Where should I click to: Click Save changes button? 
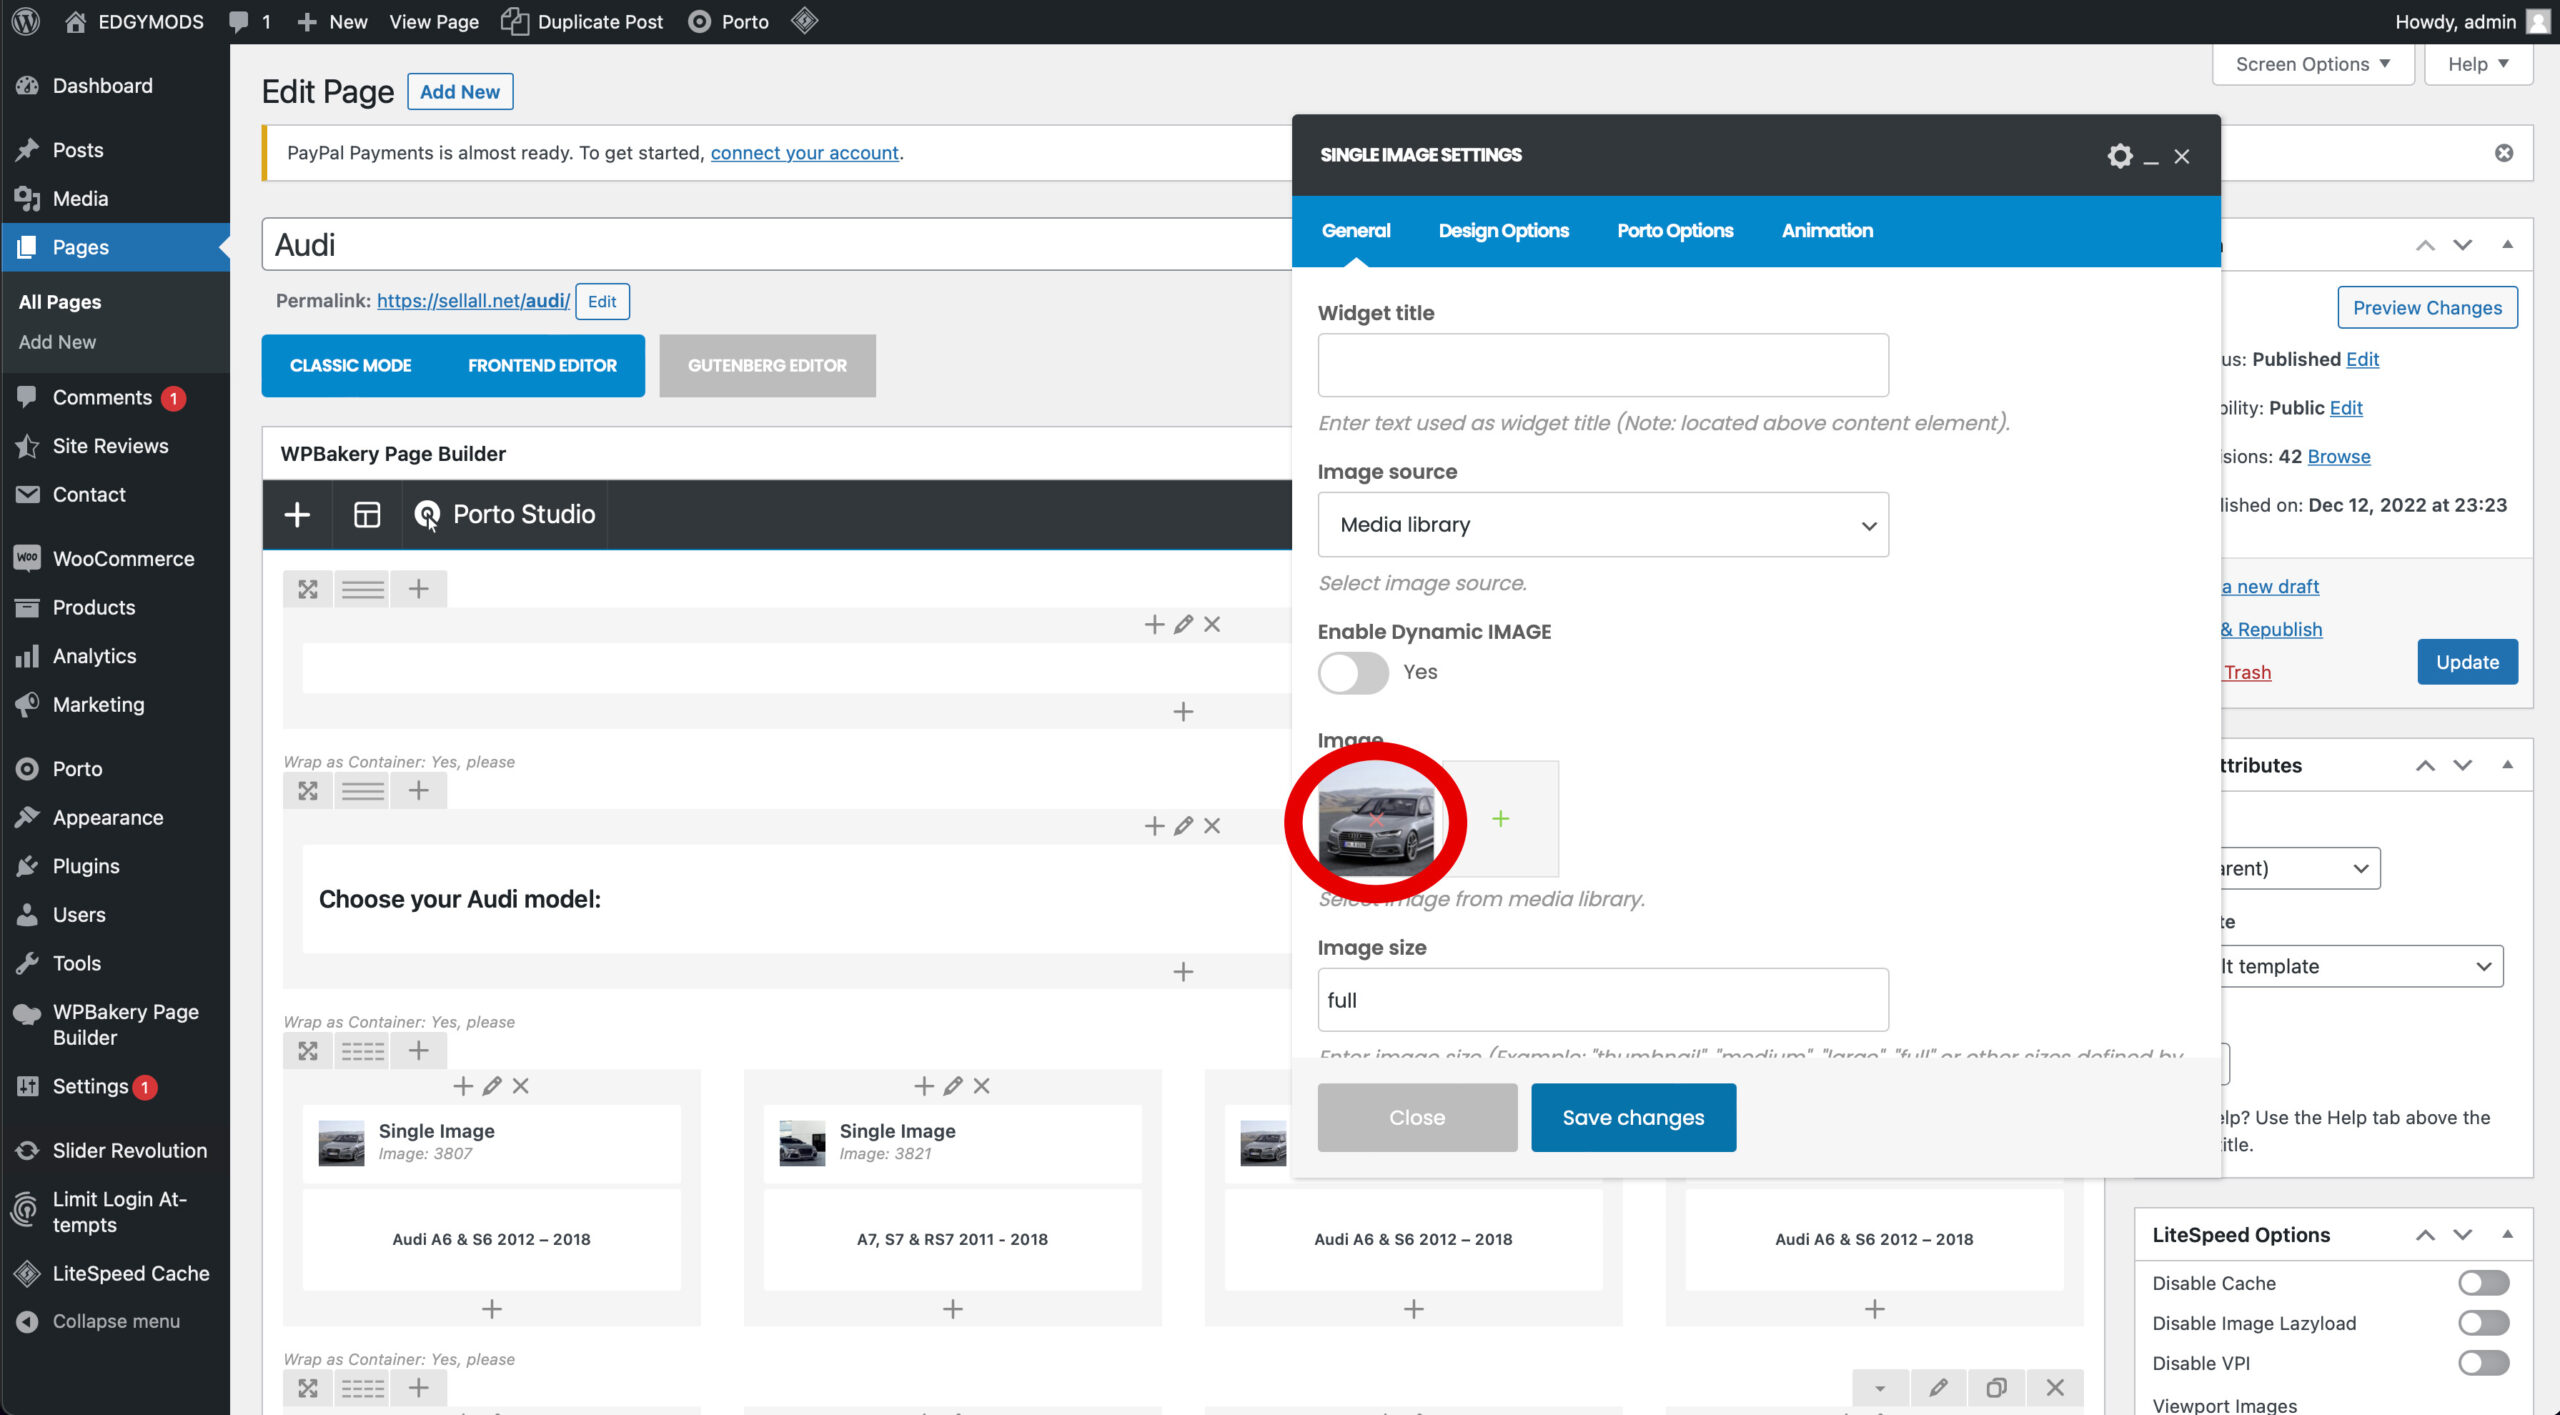[1633, 1118]
